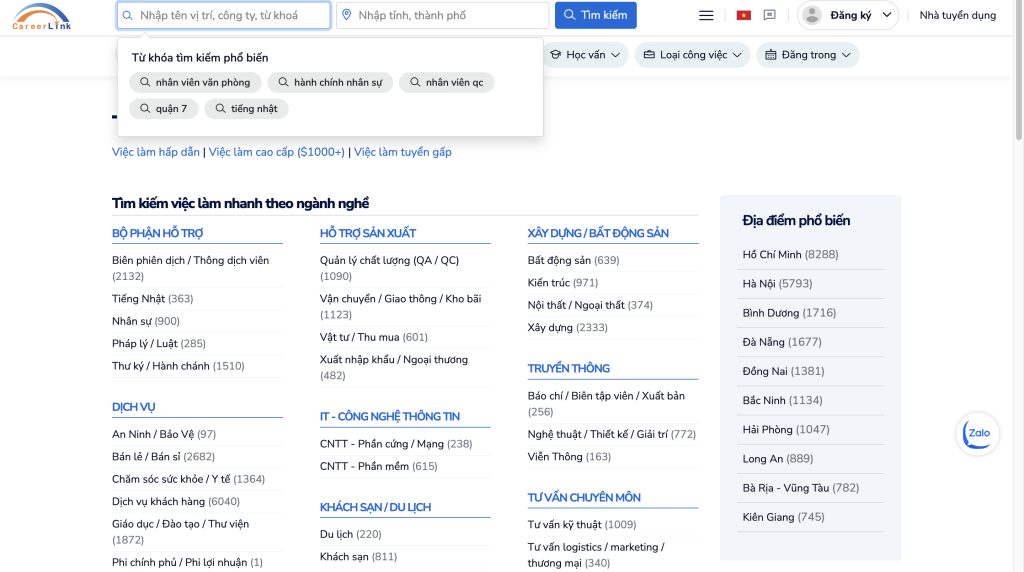Click the magnifier icon in keyword field
1024x572 pixels.
127,16
